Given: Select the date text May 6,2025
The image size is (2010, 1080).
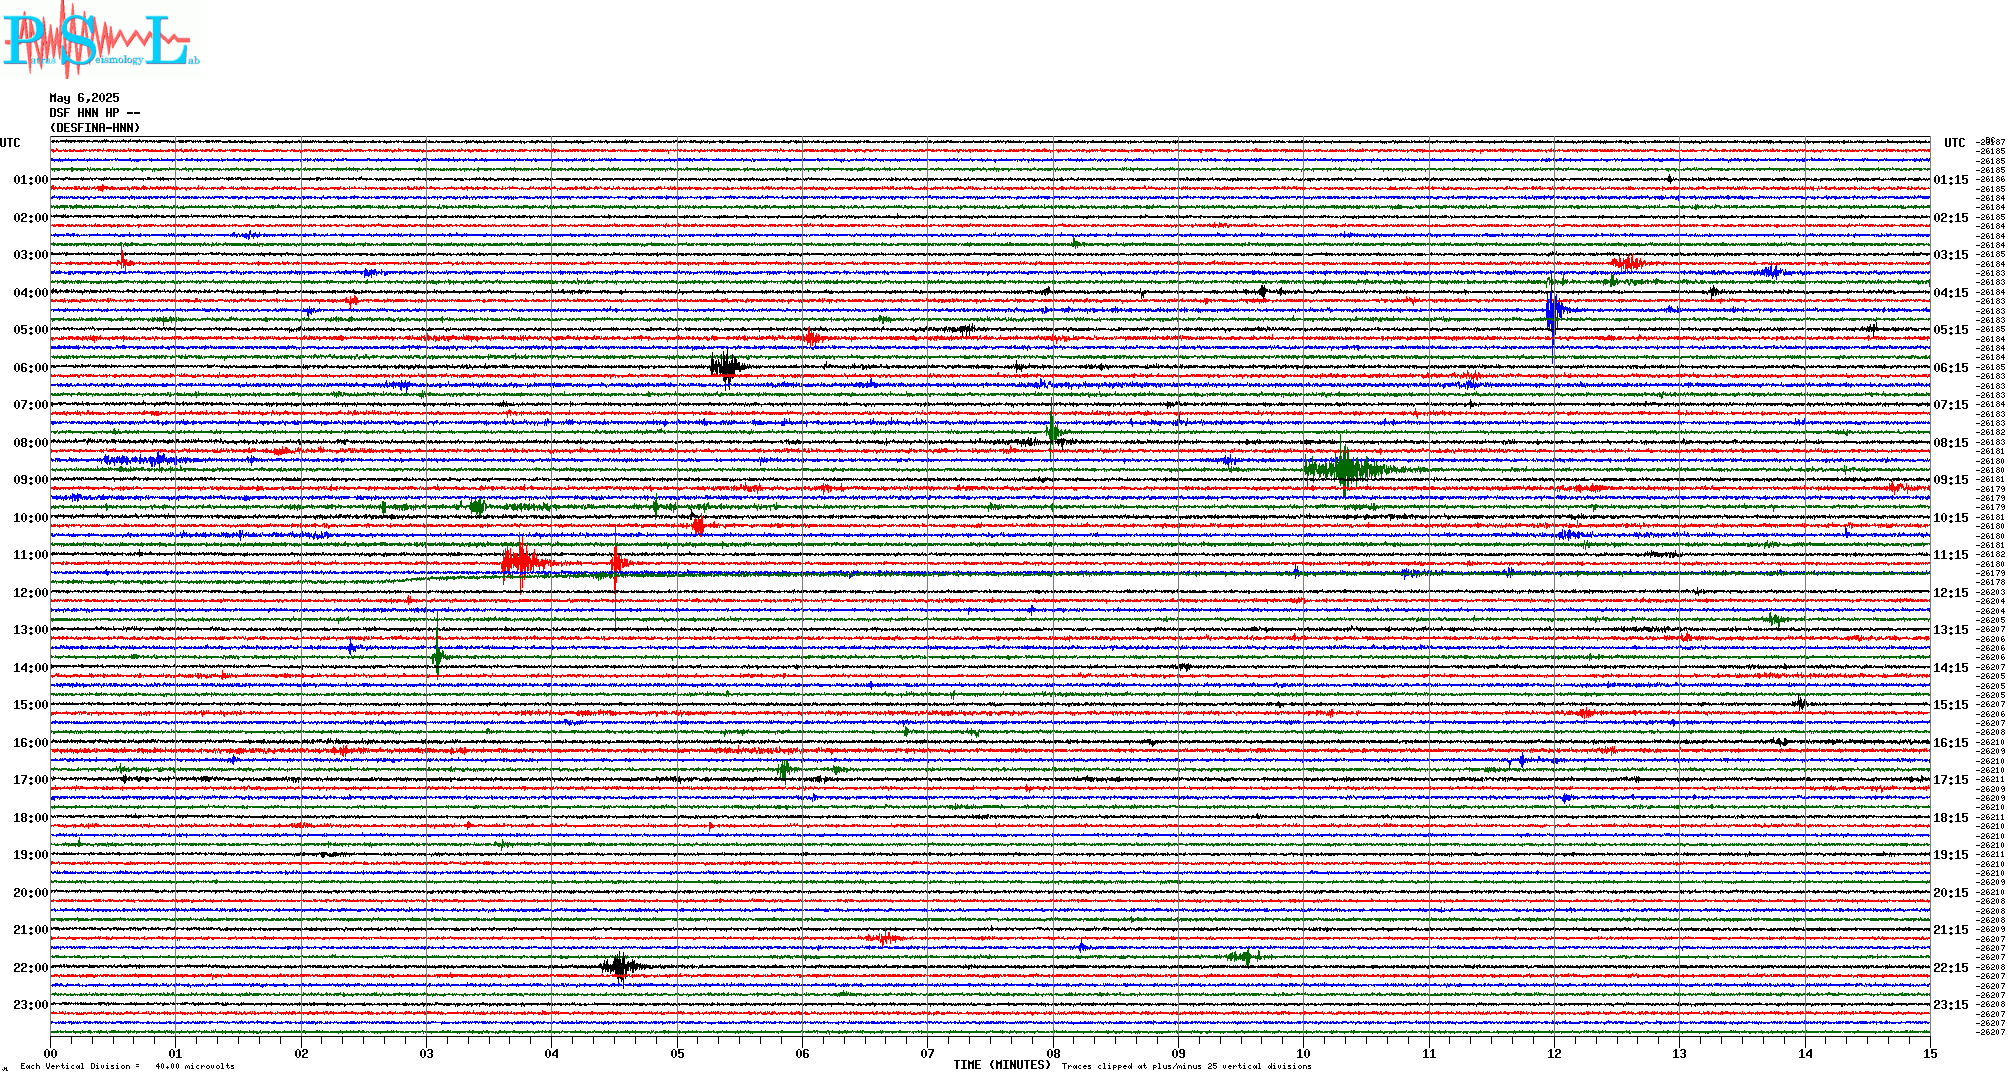Looking at the screenshot, I should click(84, 98).
